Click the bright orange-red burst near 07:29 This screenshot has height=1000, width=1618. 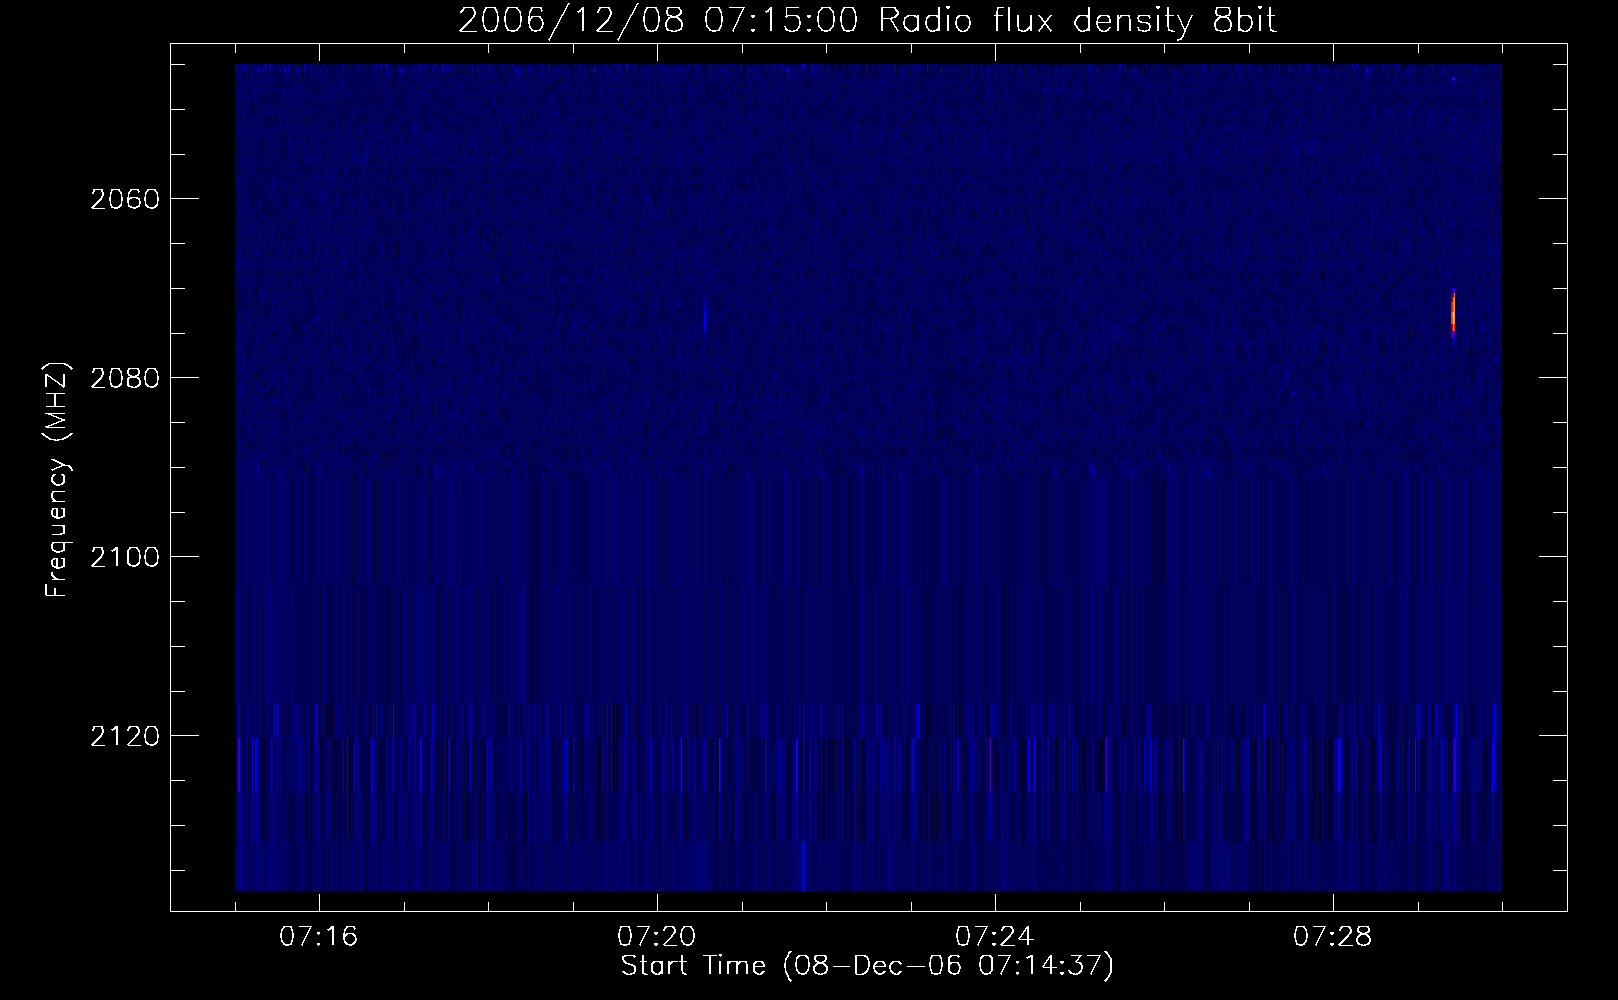click(x=1453, y=313)
